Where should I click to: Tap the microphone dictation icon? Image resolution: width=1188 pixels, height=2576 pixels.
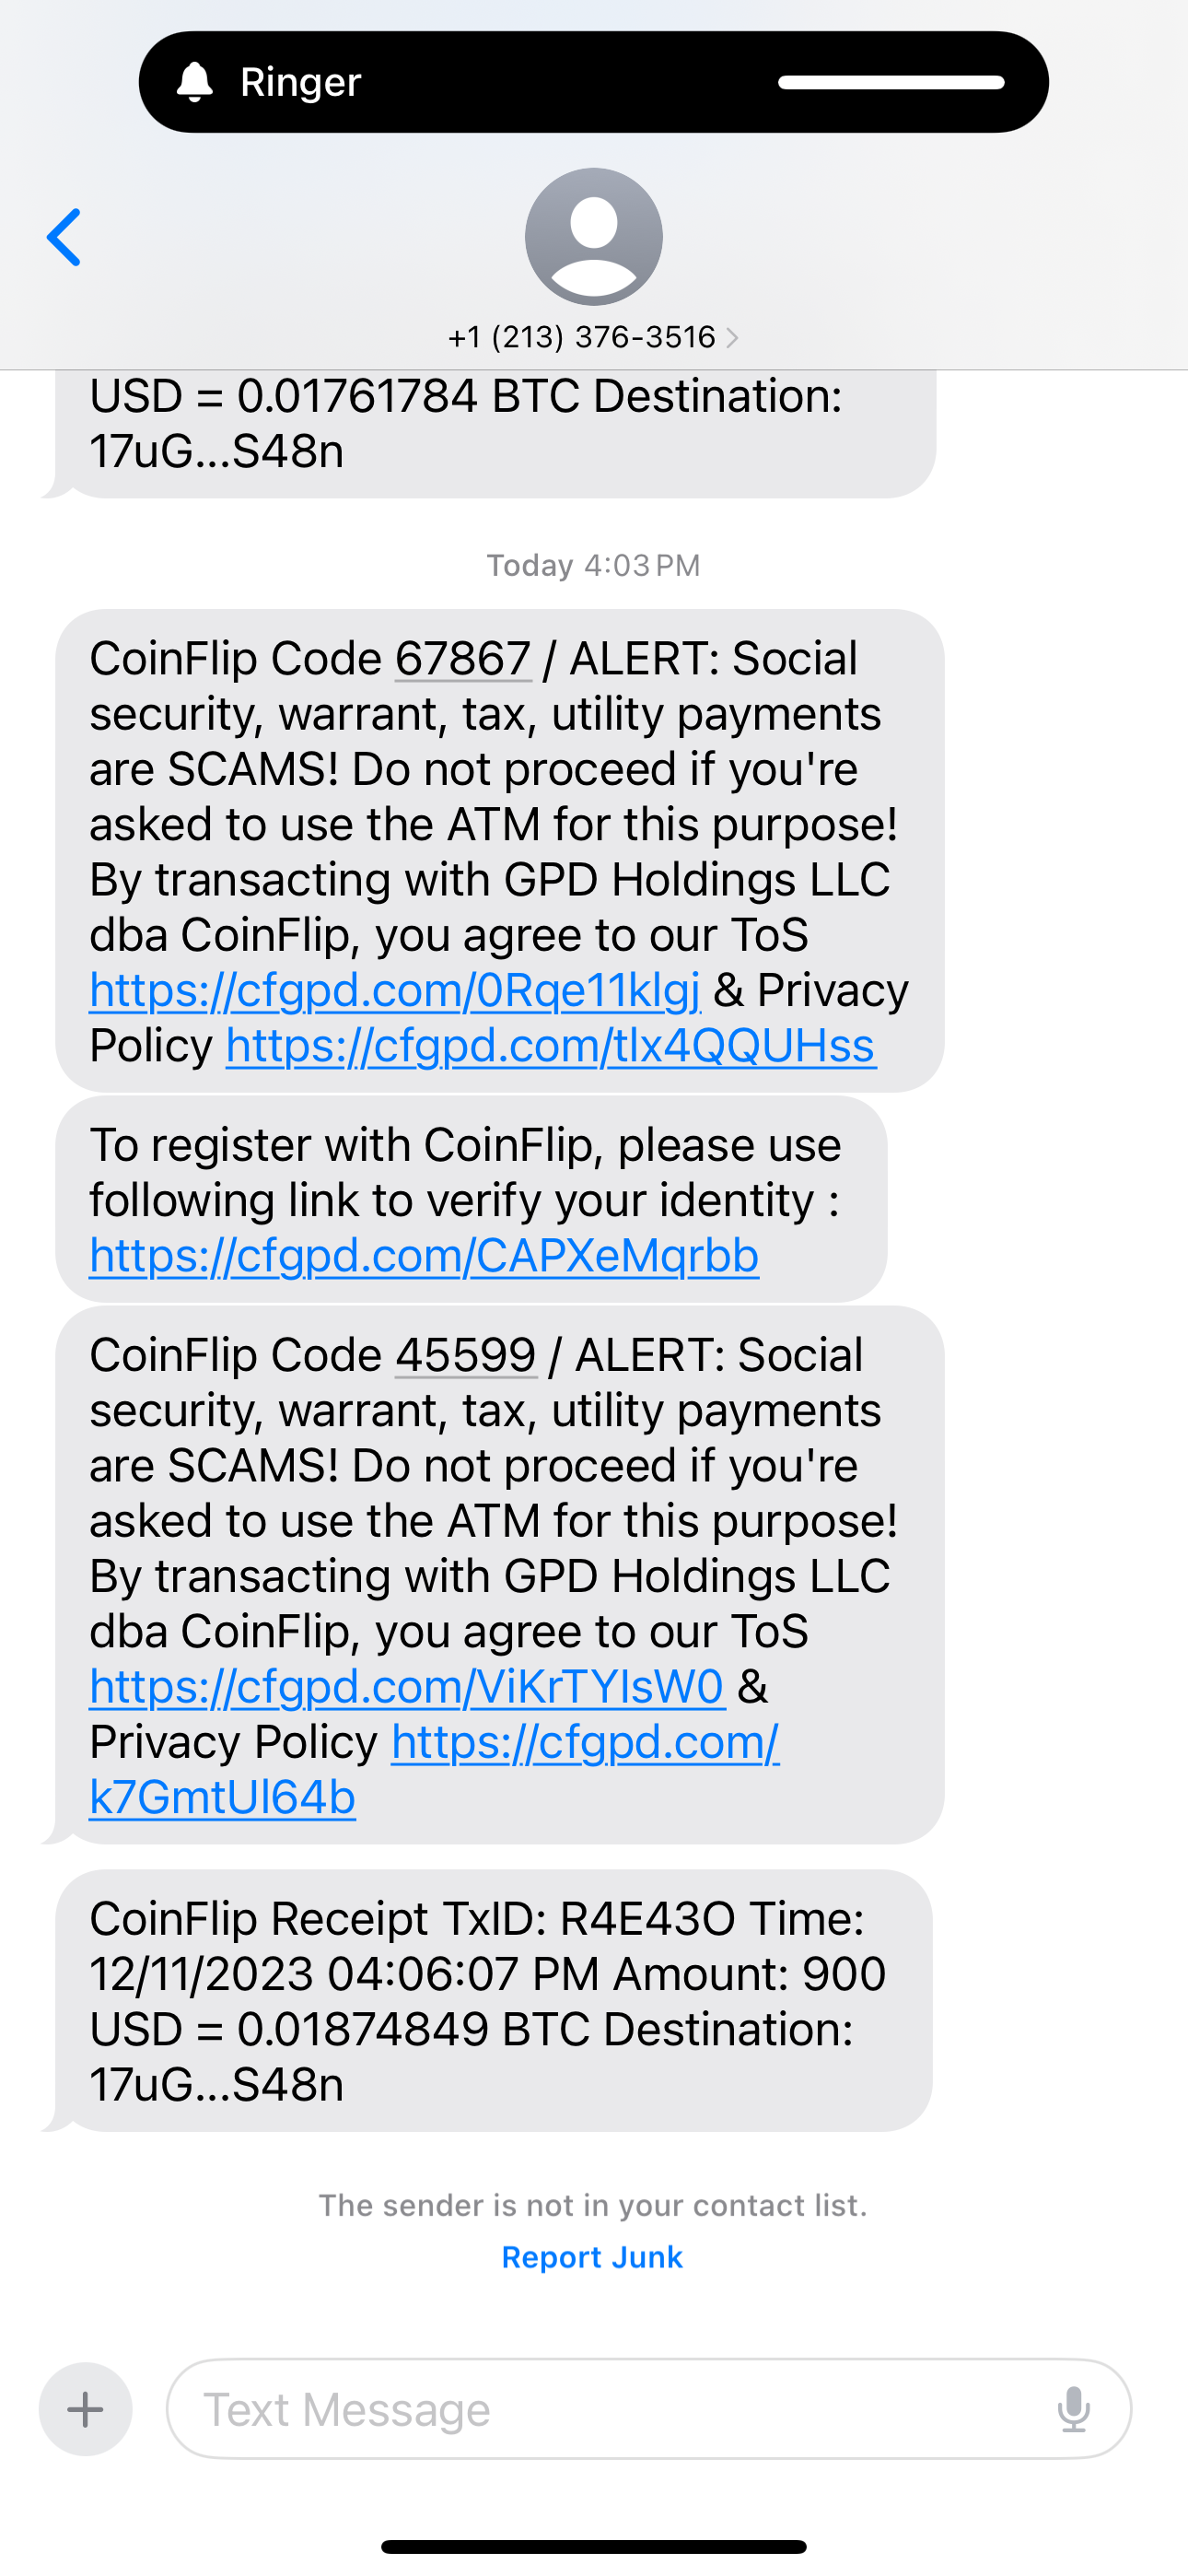(x=1073, y=2409)
